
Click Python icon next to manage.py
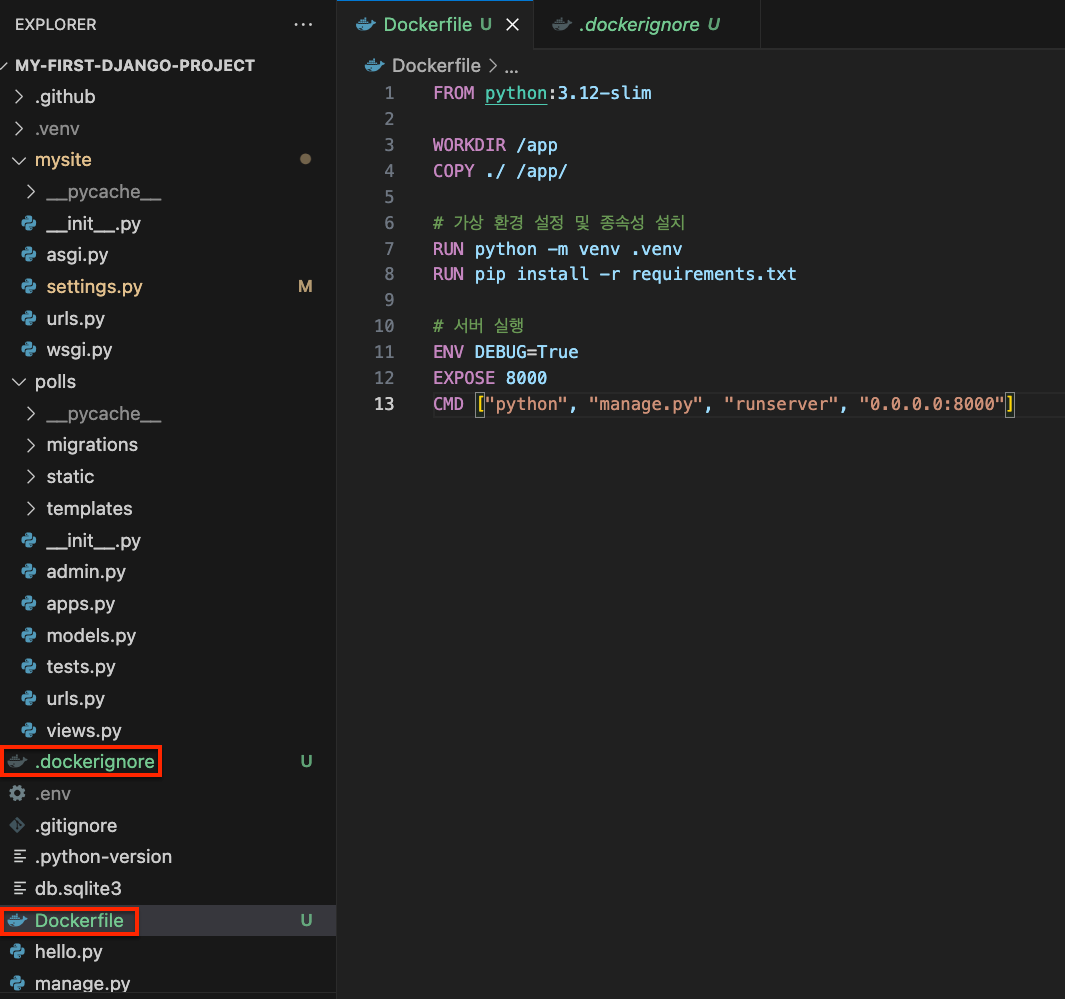18,983
